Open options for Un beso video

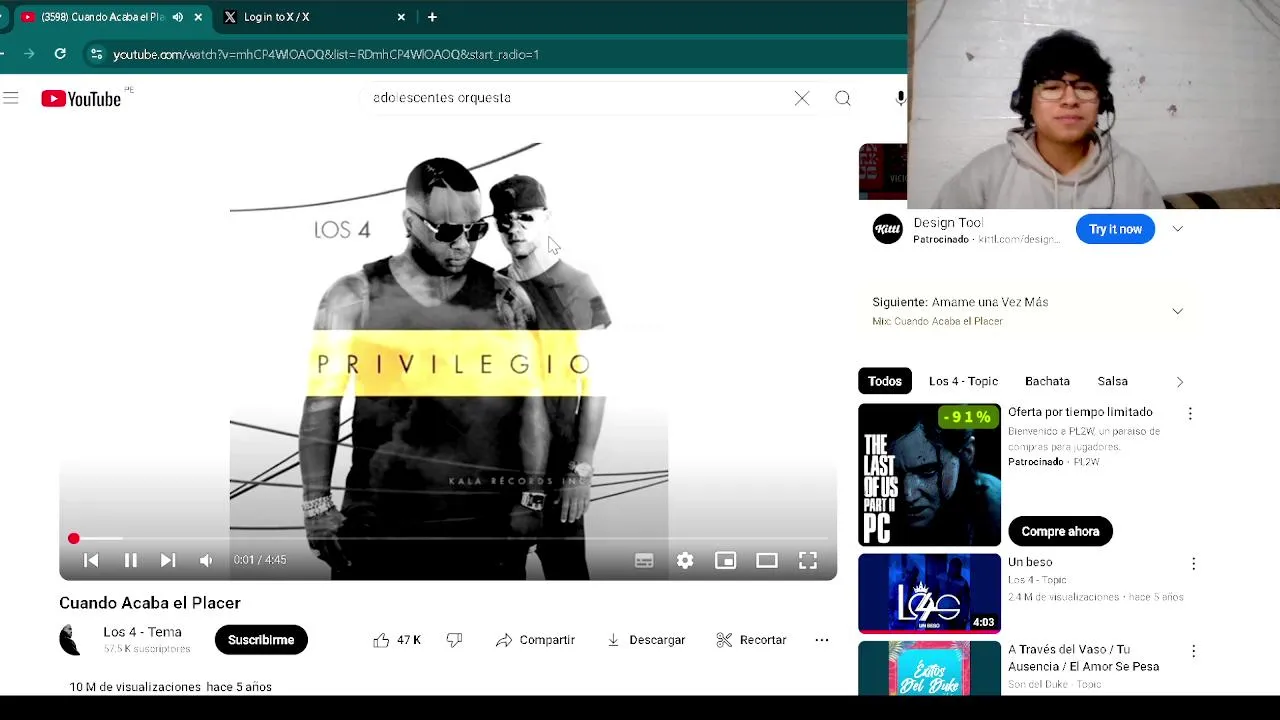[x=1193, y=564]
